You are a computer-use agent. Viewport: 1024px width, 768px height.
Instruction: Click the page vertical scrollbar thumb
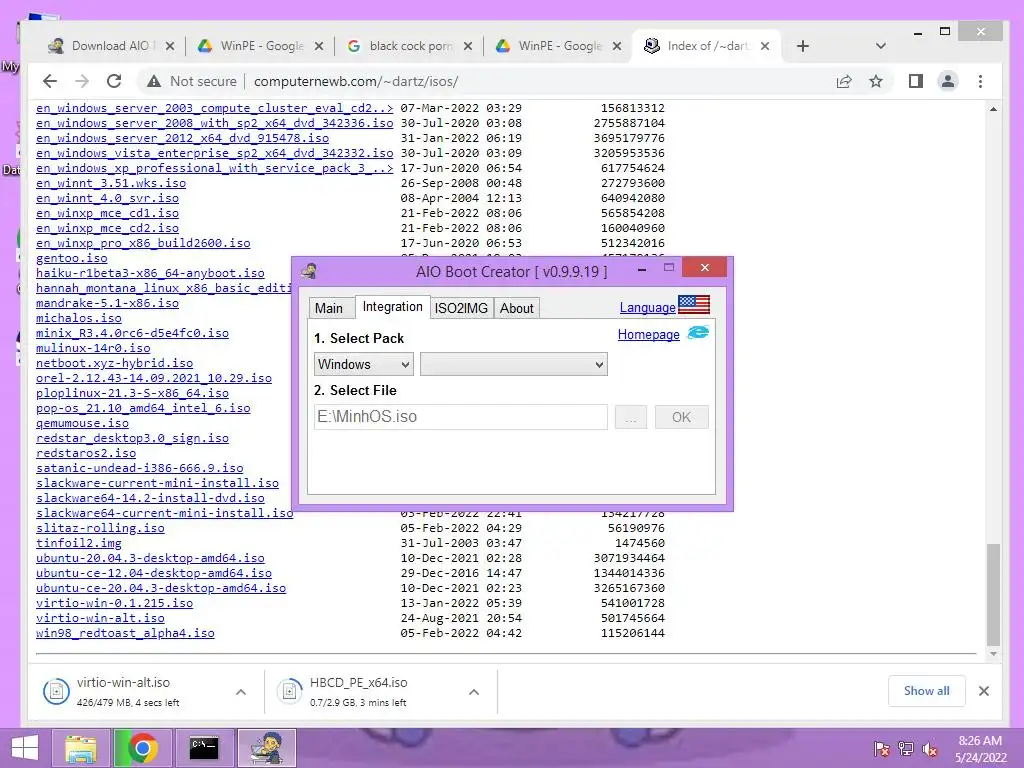tap(993, 594)
